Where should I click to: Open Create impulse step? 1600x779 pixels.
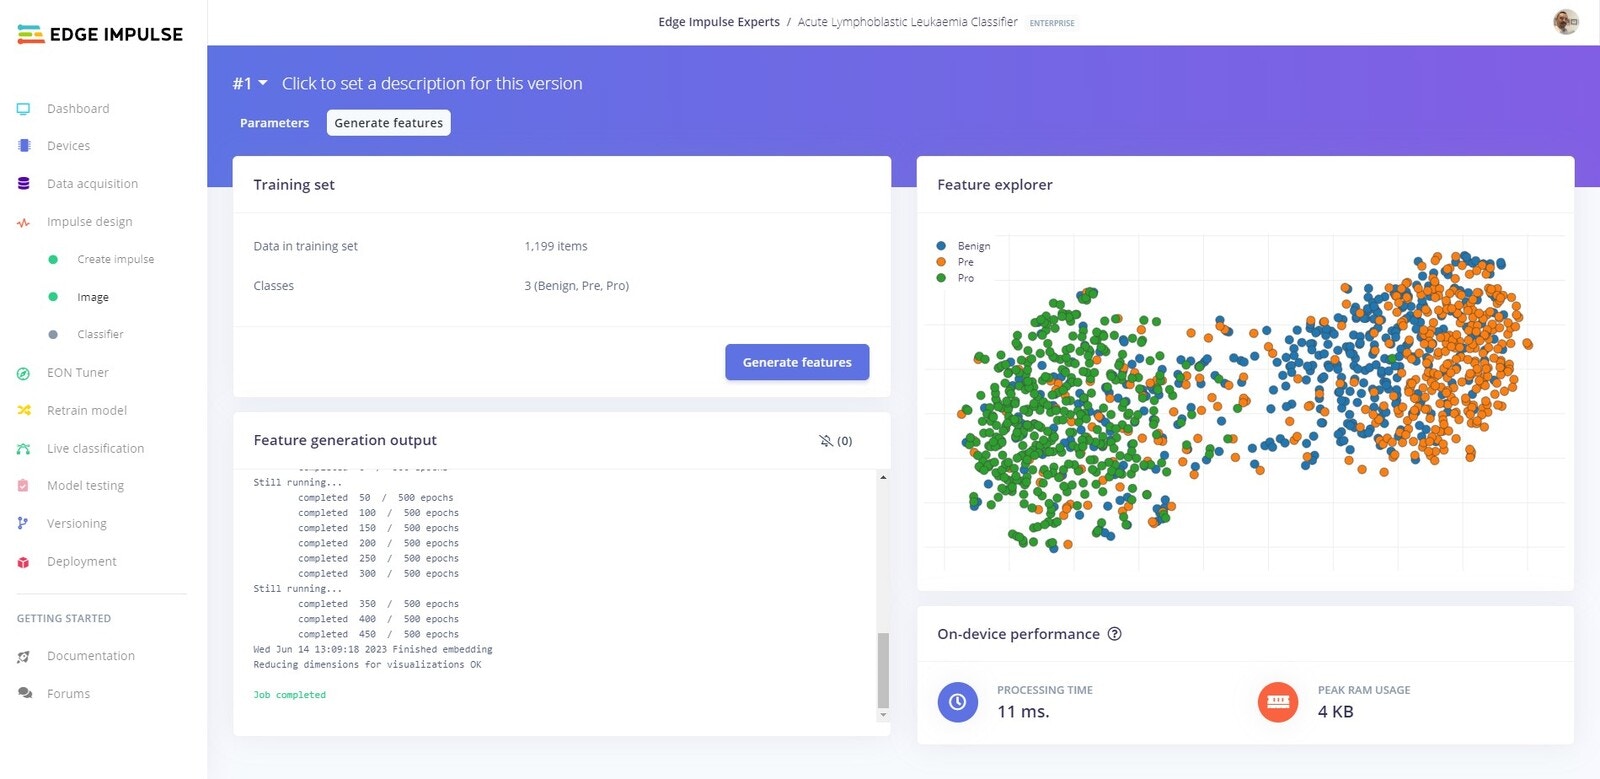[116, 260]
